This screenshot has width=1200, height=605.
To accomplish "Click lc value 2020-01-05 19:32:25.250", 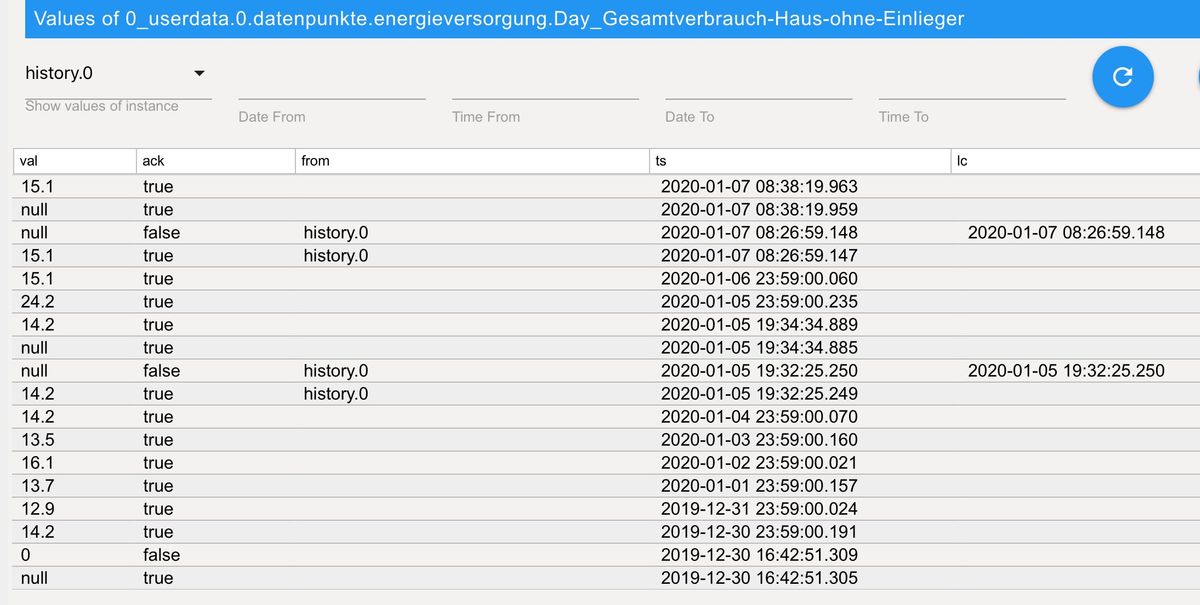I will point(1066,371).
